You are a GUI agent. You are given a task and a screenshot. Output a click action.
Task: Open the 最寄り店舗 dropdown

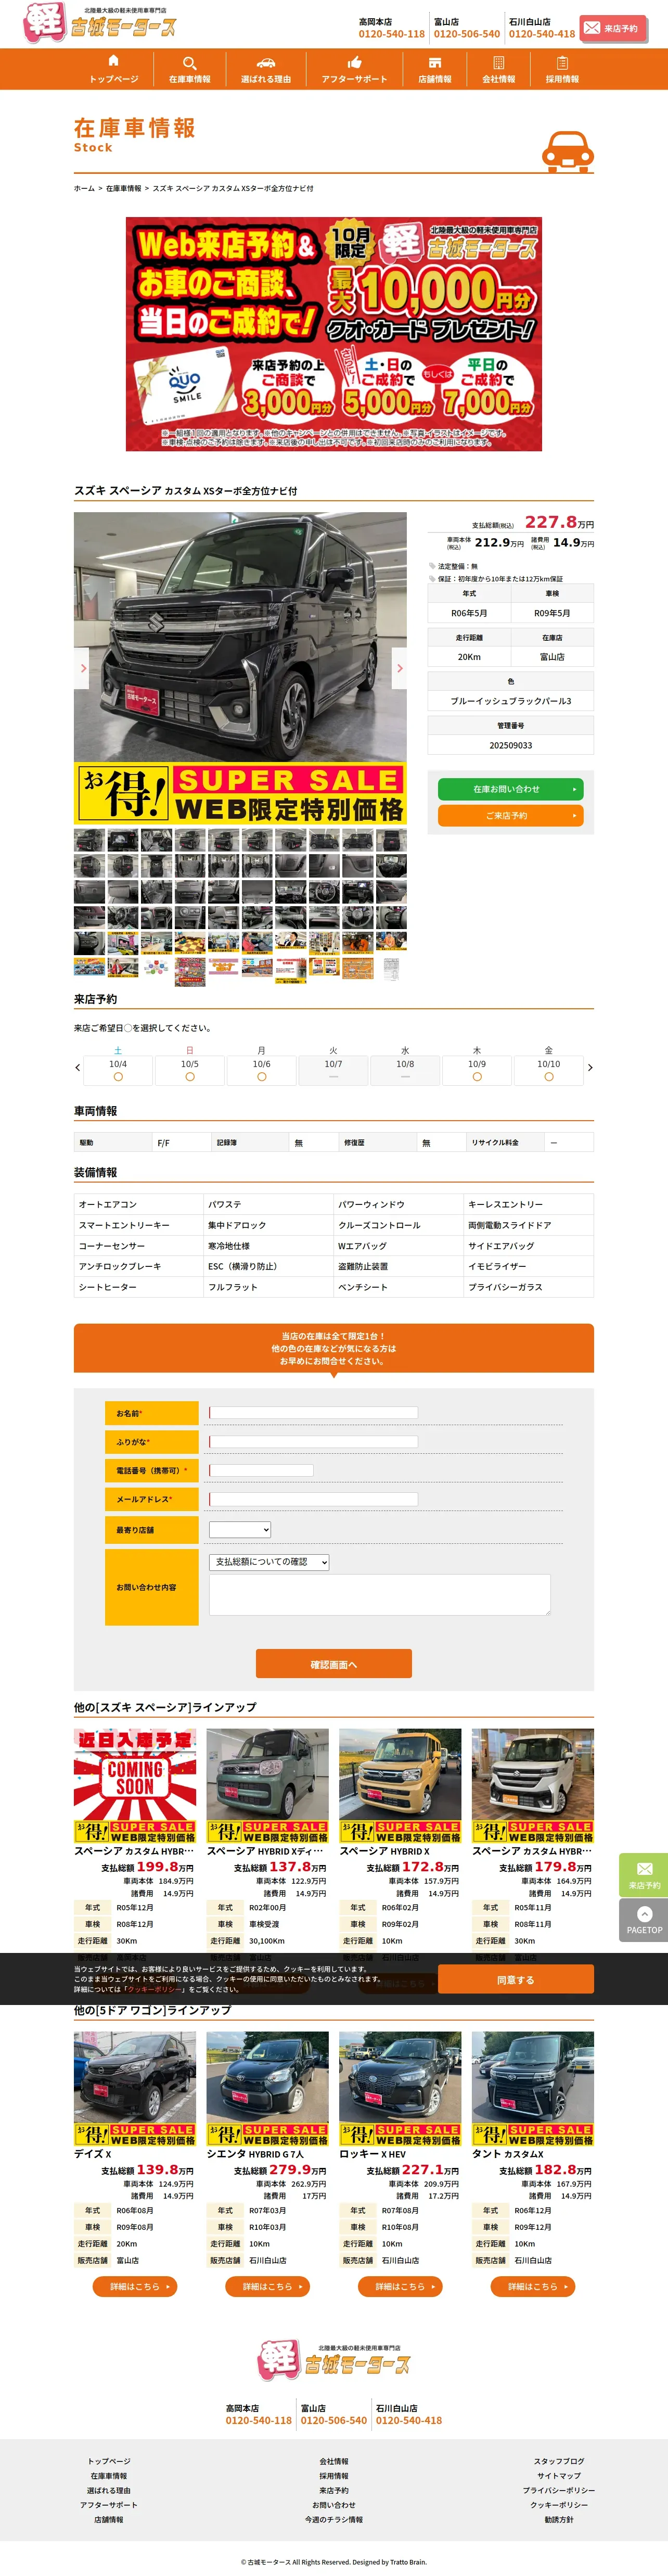coord(240,1530)
